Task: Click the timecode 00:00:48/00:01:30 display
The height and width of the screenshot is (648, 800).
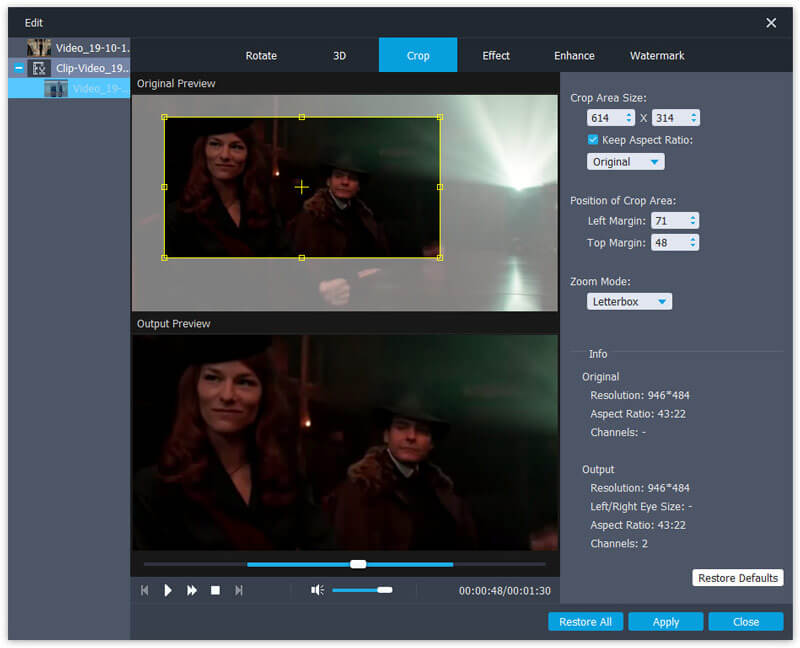Action: pos(505,591)
